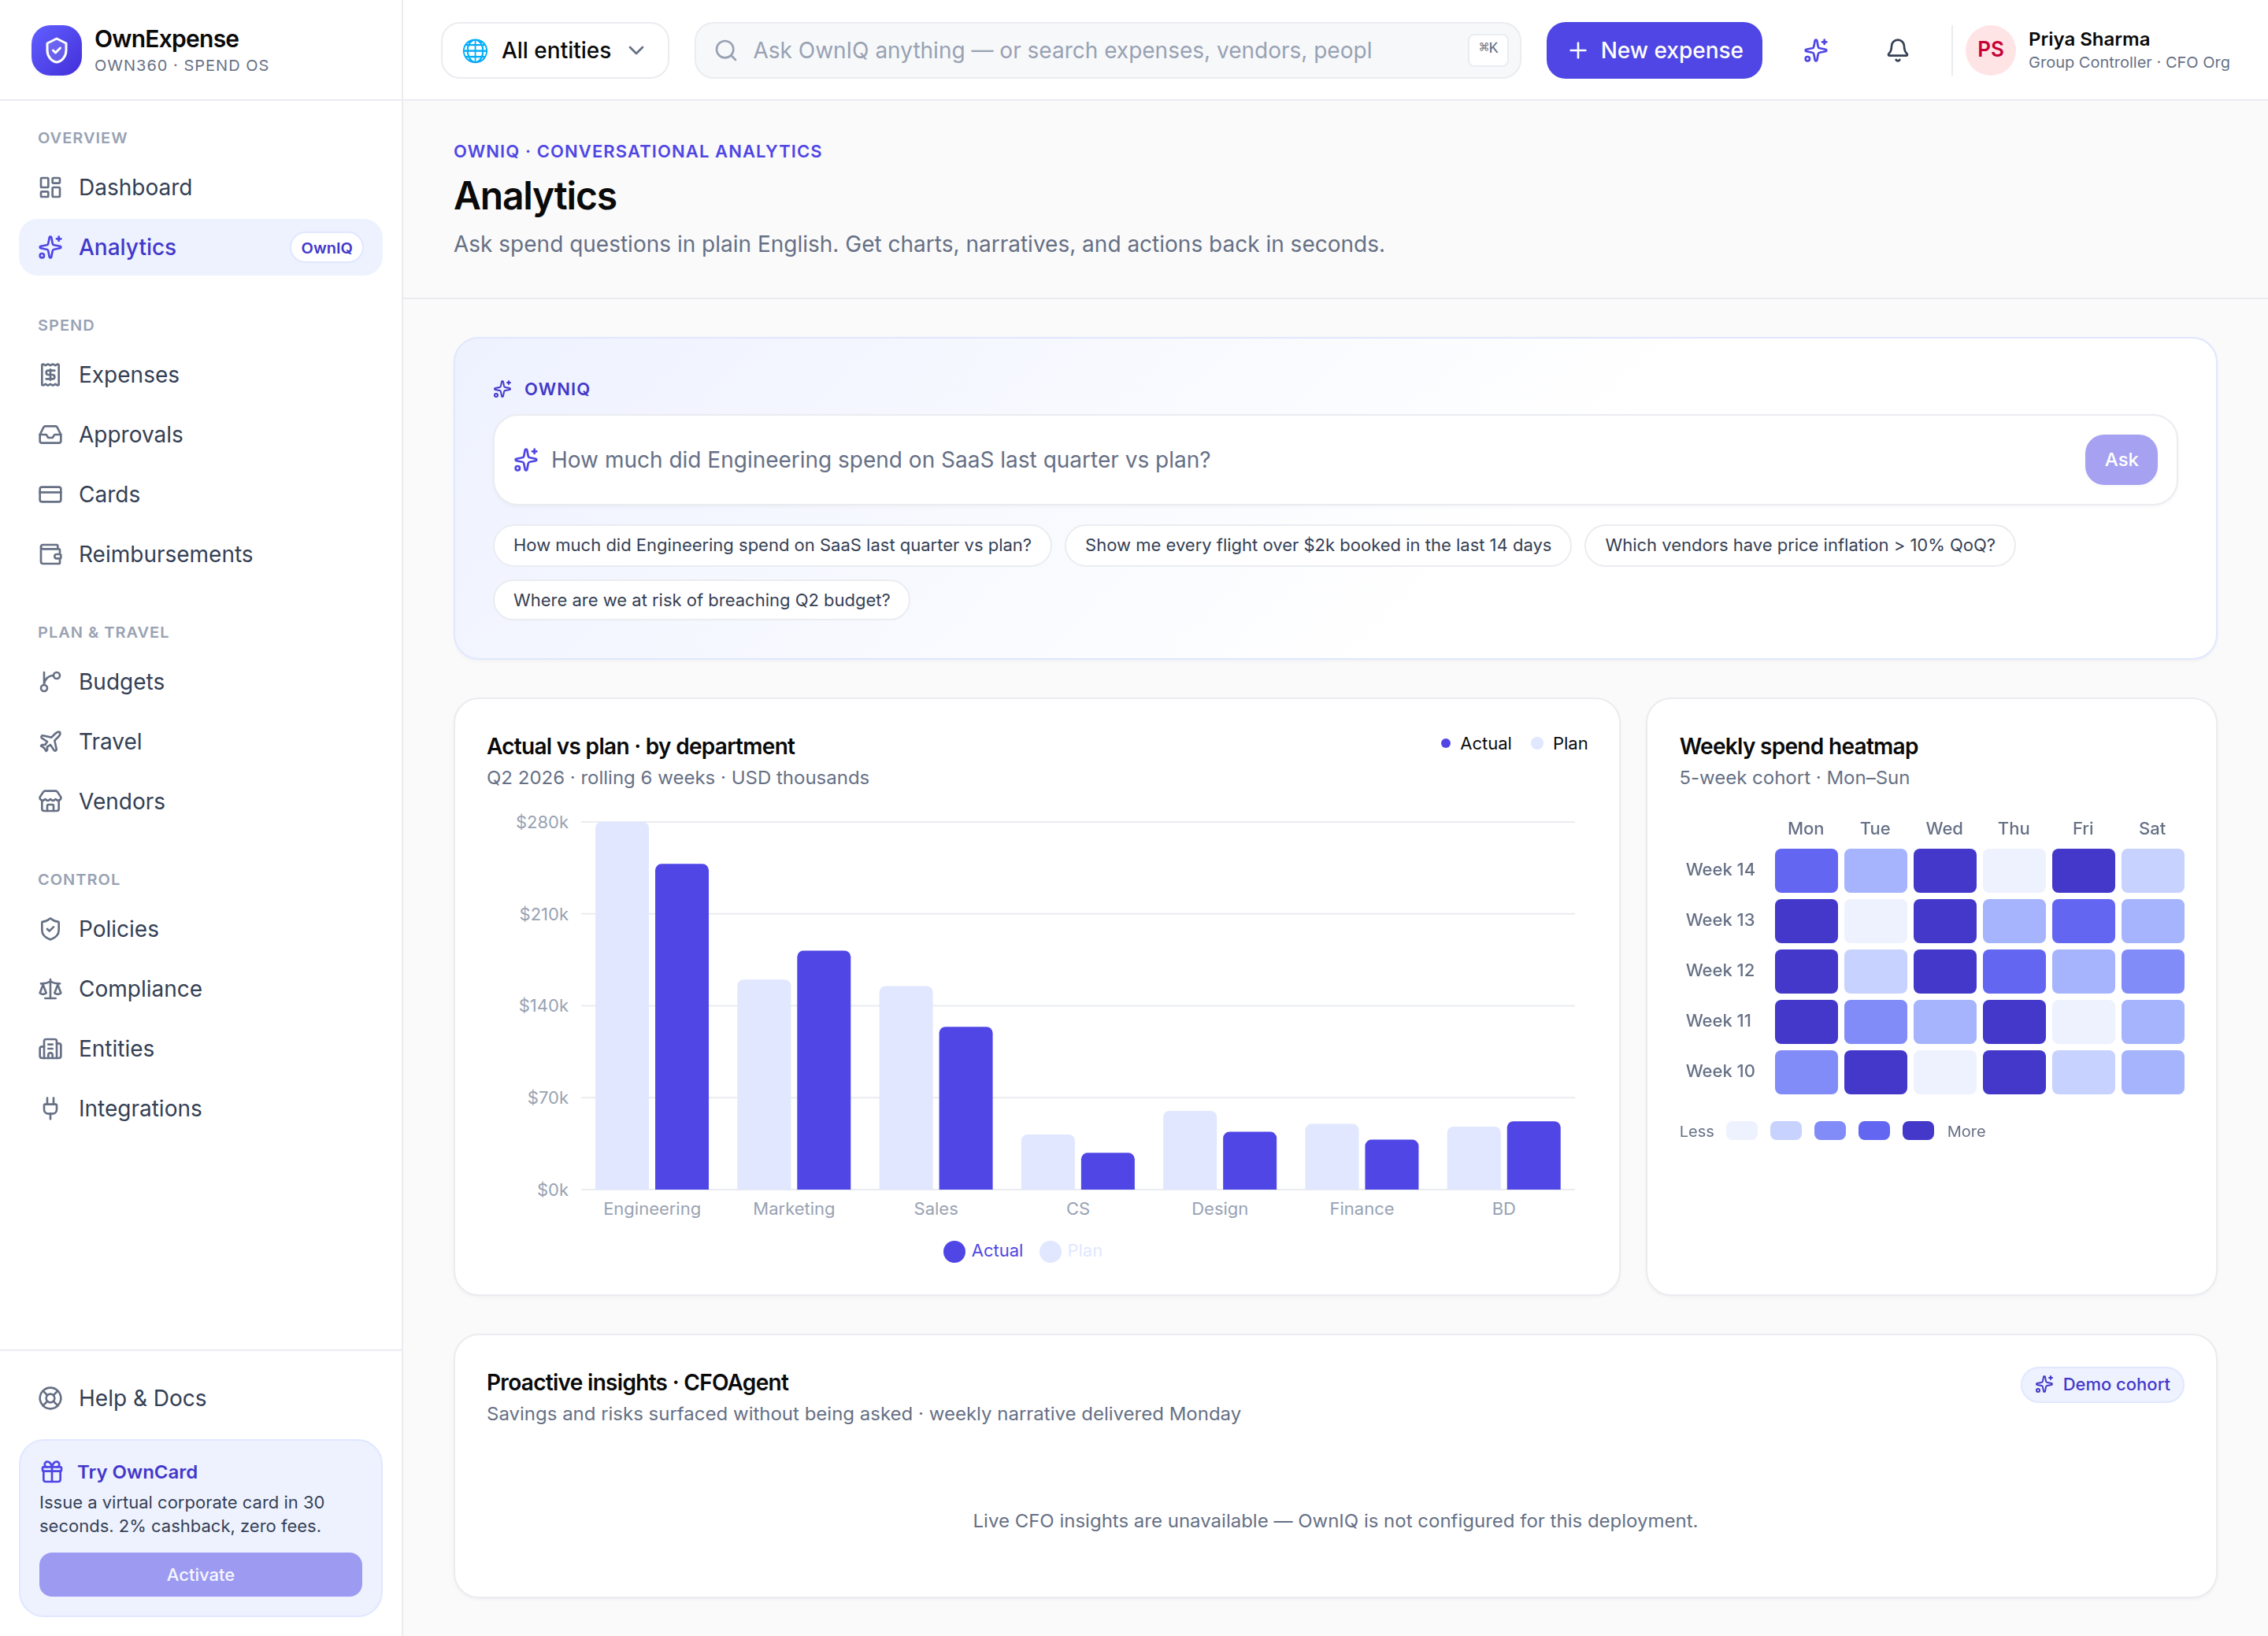The image size is (2268, 1636).
Task: Click the Travel airplane icon
Action: (50, 742)
